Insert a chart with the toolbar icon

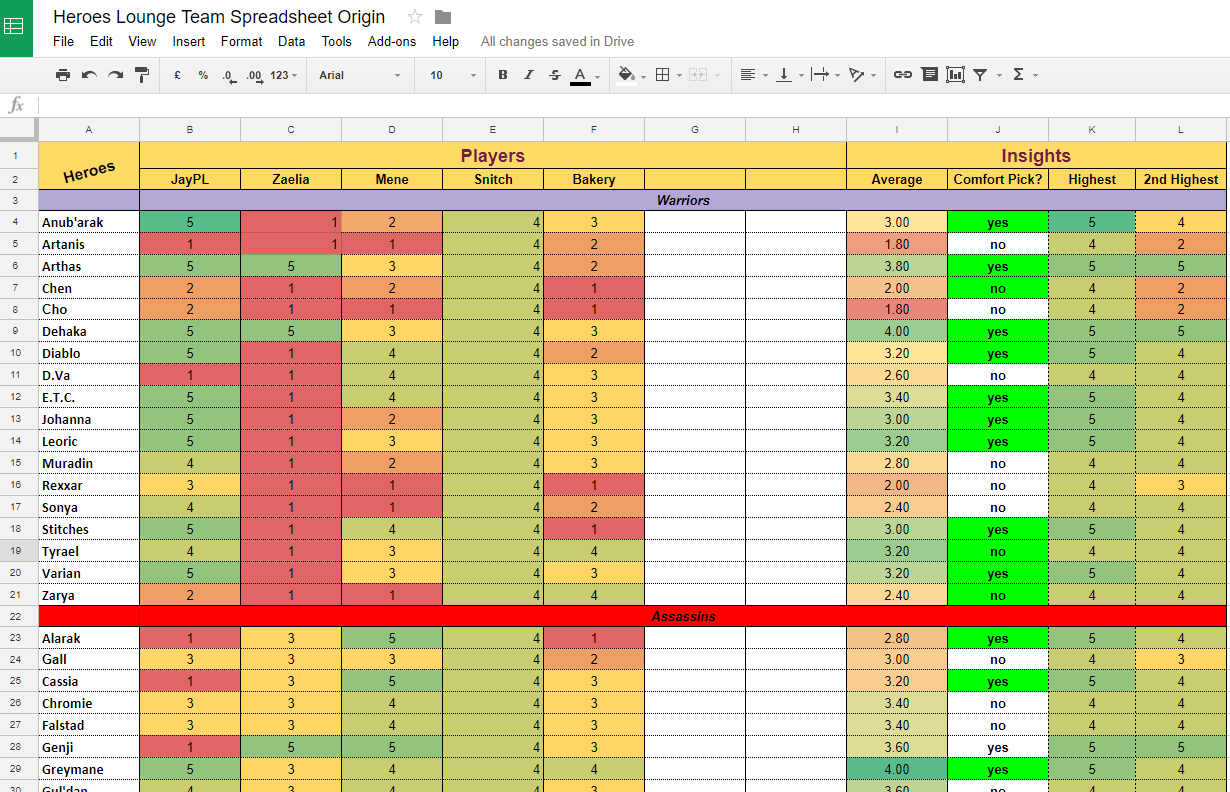955,75
